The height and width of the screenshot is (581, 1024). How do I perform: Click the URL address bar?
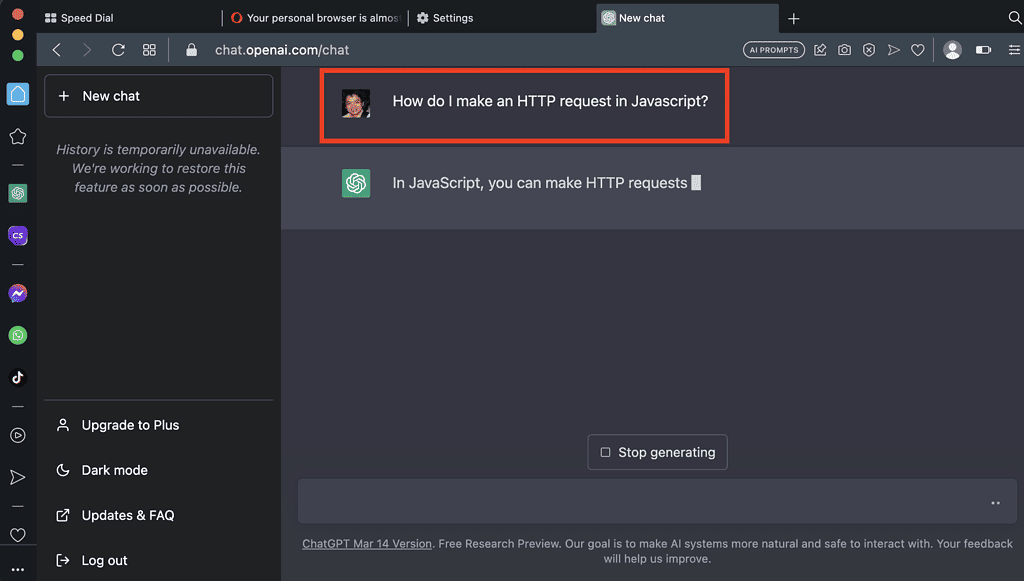(281, 50)
